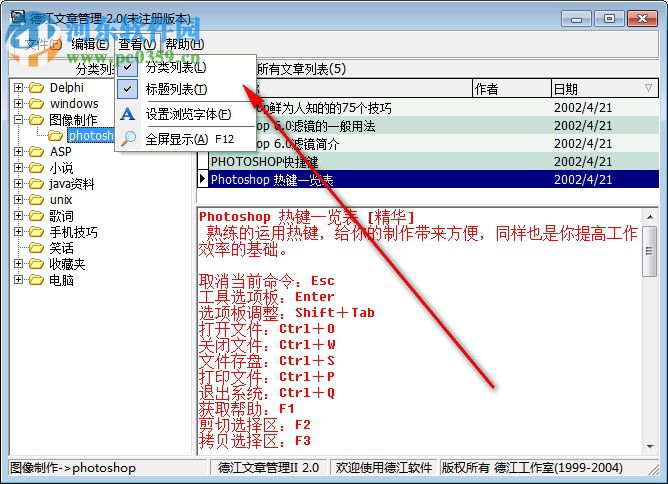Expand the windows tree node
The width and height of the screenshot is (668, 484).
pos(18,104)
